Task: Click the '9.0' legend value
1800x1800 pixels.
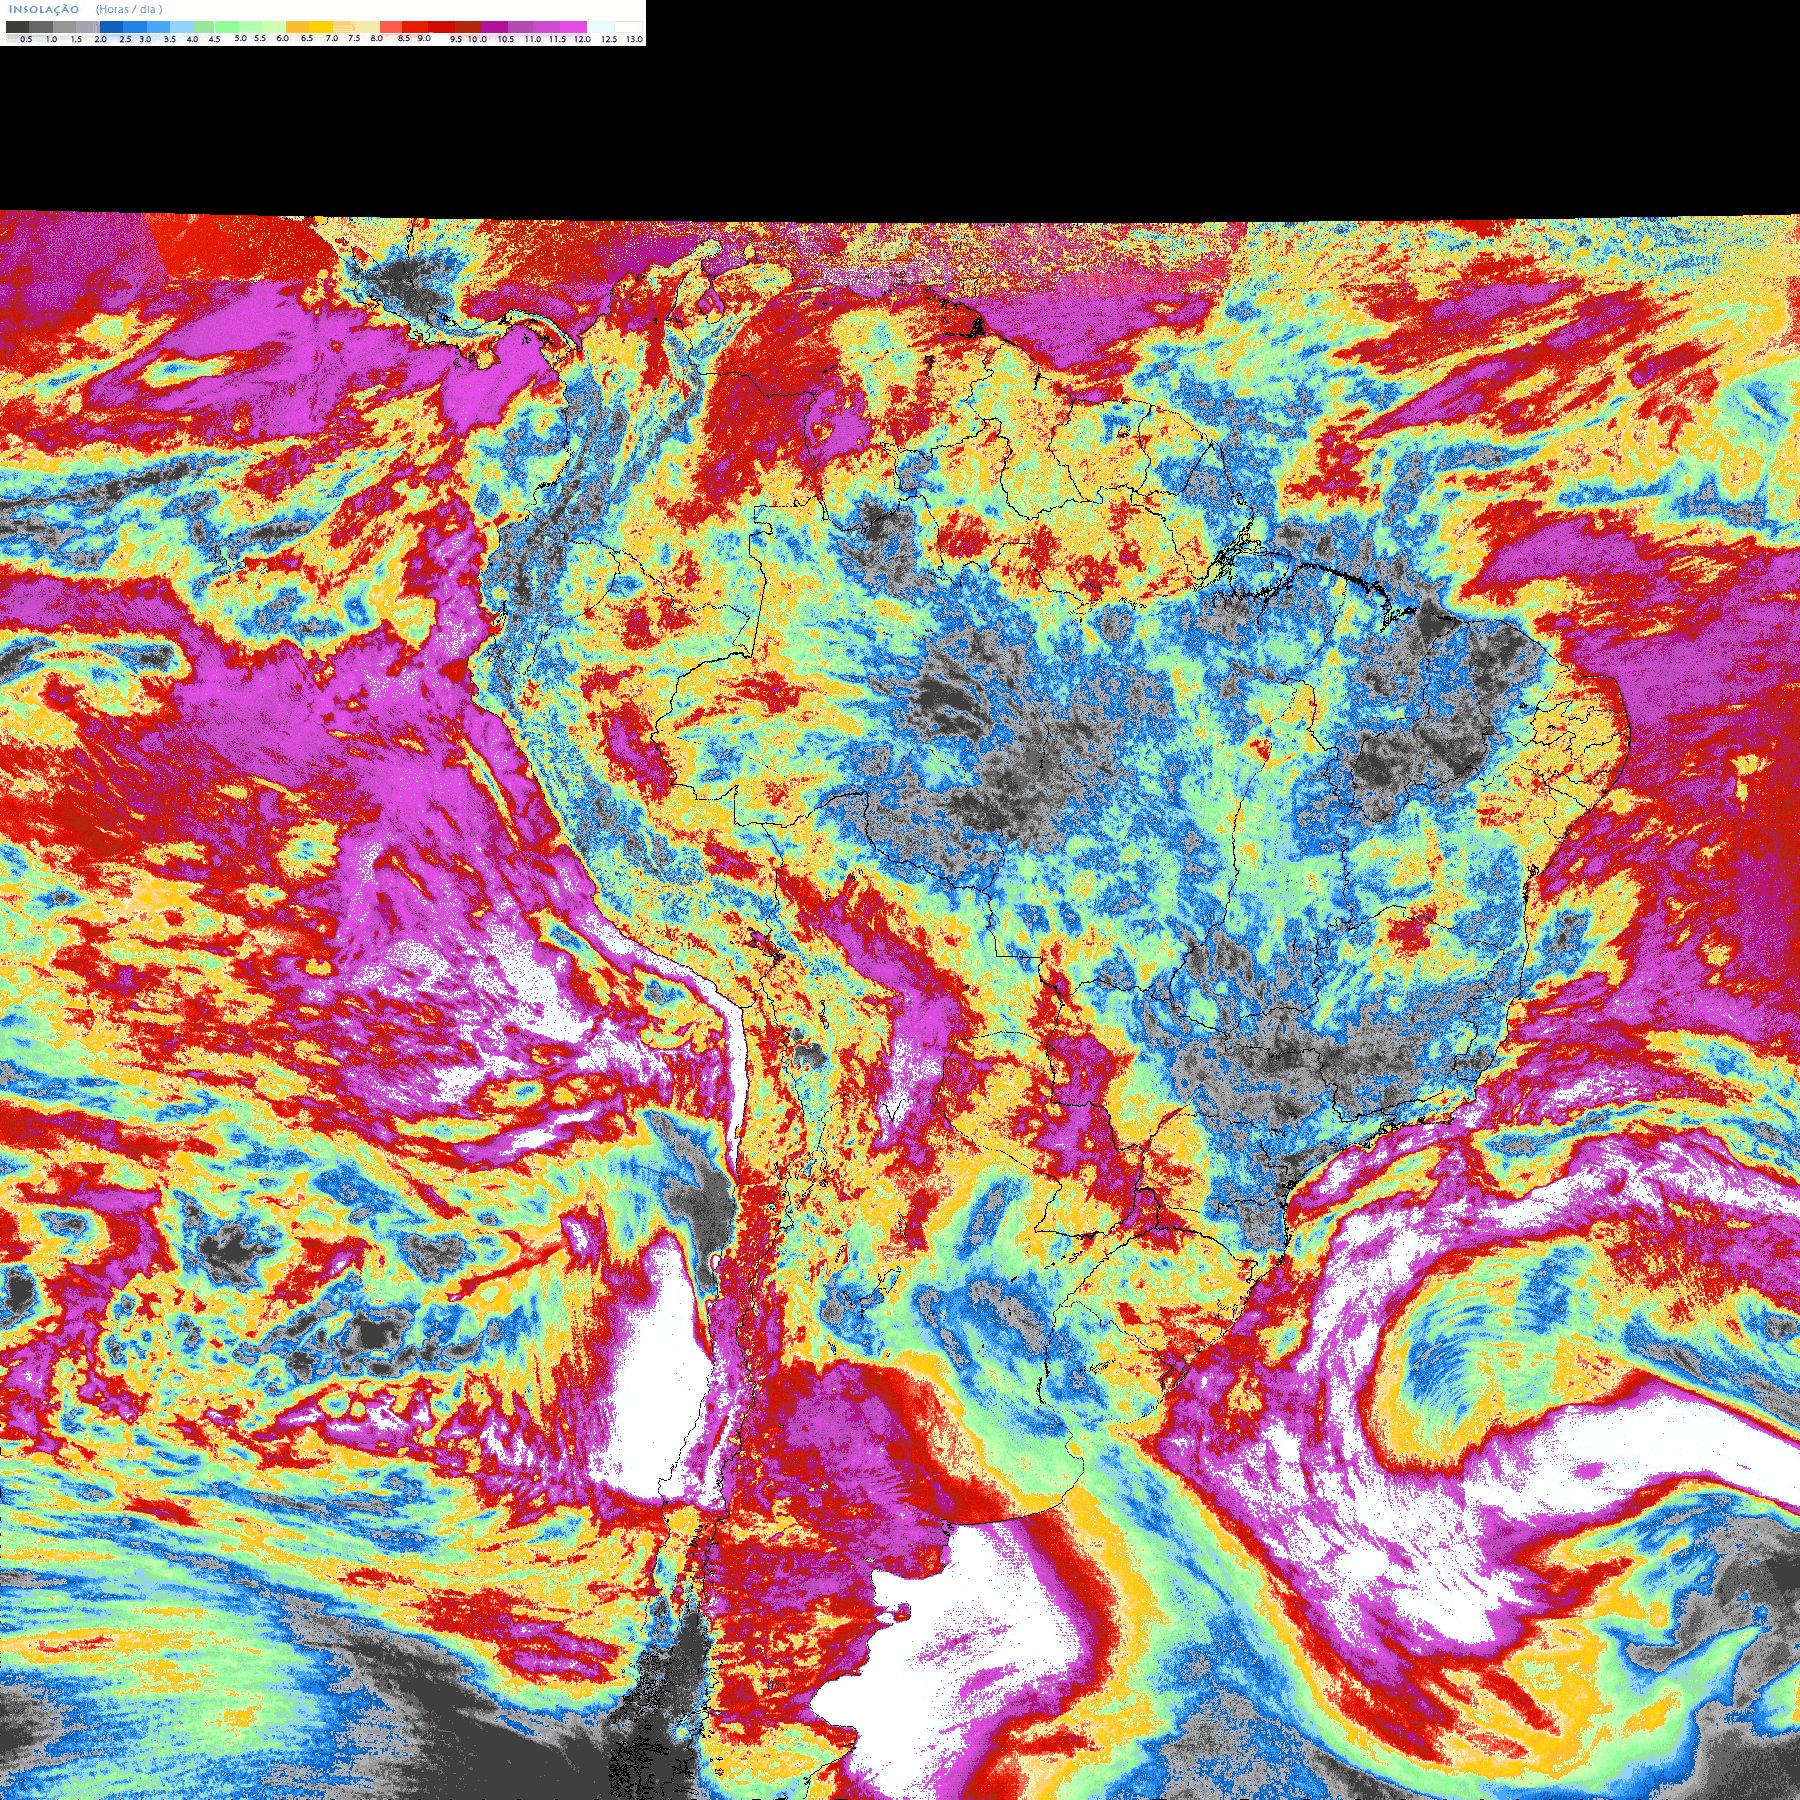Action: coord(424,38)
